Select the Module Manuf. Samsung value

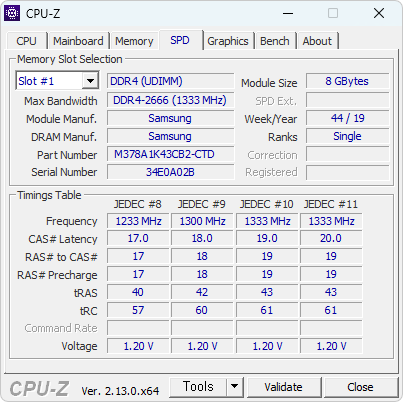[170, 118]
